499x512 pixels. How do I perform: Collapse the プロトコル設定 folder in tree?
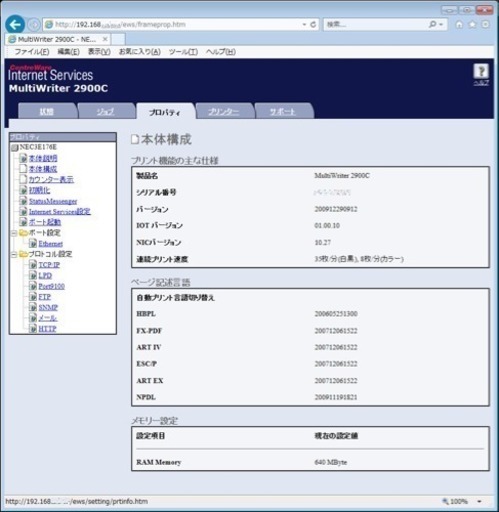click(x=14, y=255)
